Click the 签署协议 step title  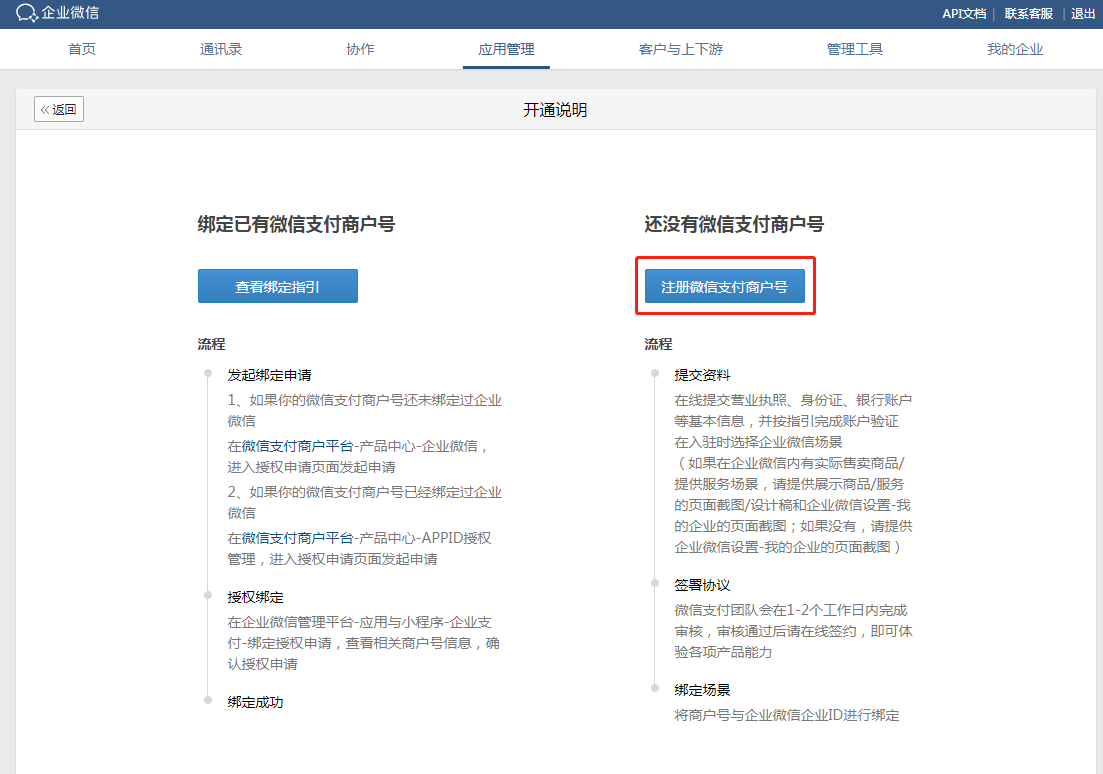(x=702, y=585)
